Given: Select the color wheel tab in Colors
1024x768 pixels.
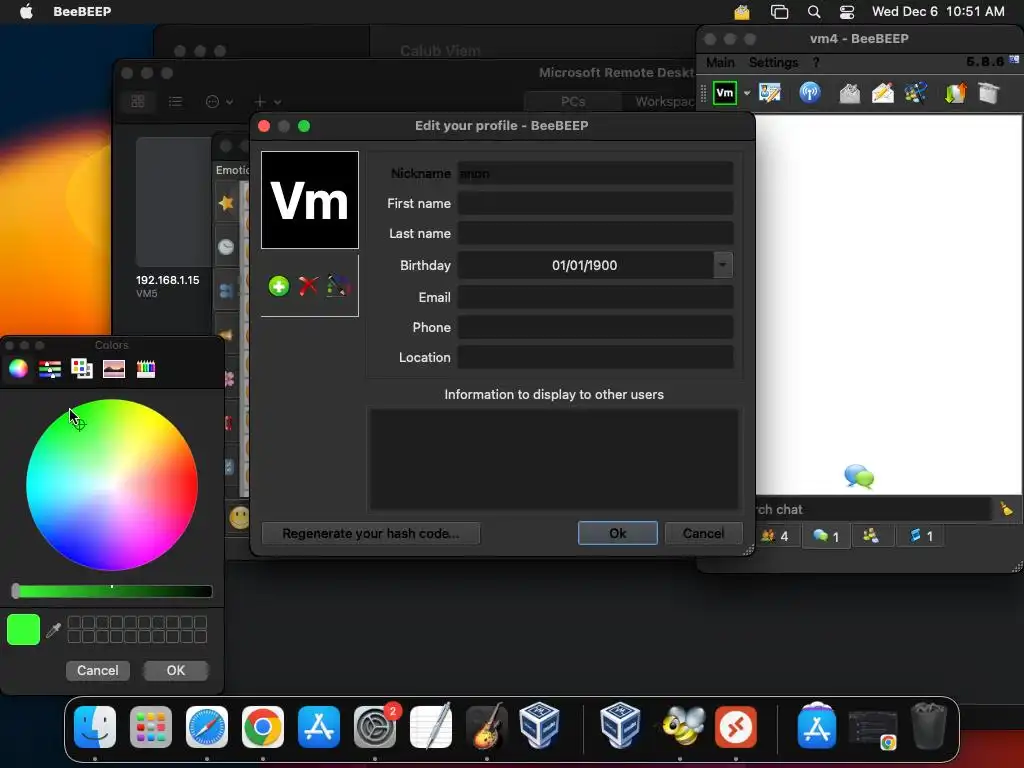Looking at the screenshot, I should coord(18,369).
